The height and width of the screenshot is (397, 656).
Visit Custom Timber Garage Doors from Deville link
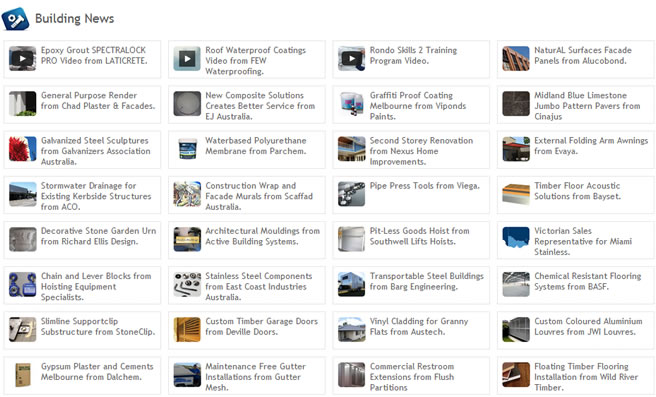[x=261, y=326]
